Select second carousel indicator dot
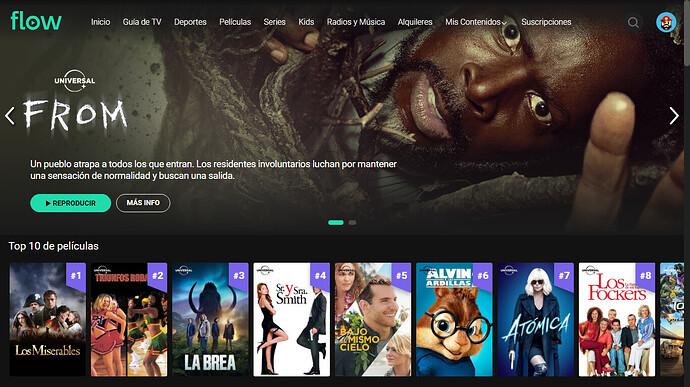The width and height of the screenshot is (690, 387). (x=352, y=222)
